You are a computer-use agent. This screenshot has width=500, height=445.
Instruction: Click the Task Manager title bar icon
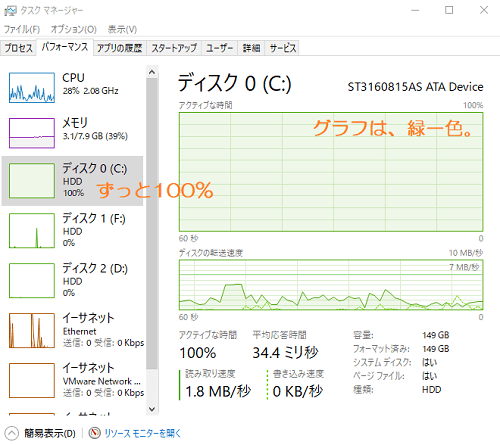tap(10, 11)
